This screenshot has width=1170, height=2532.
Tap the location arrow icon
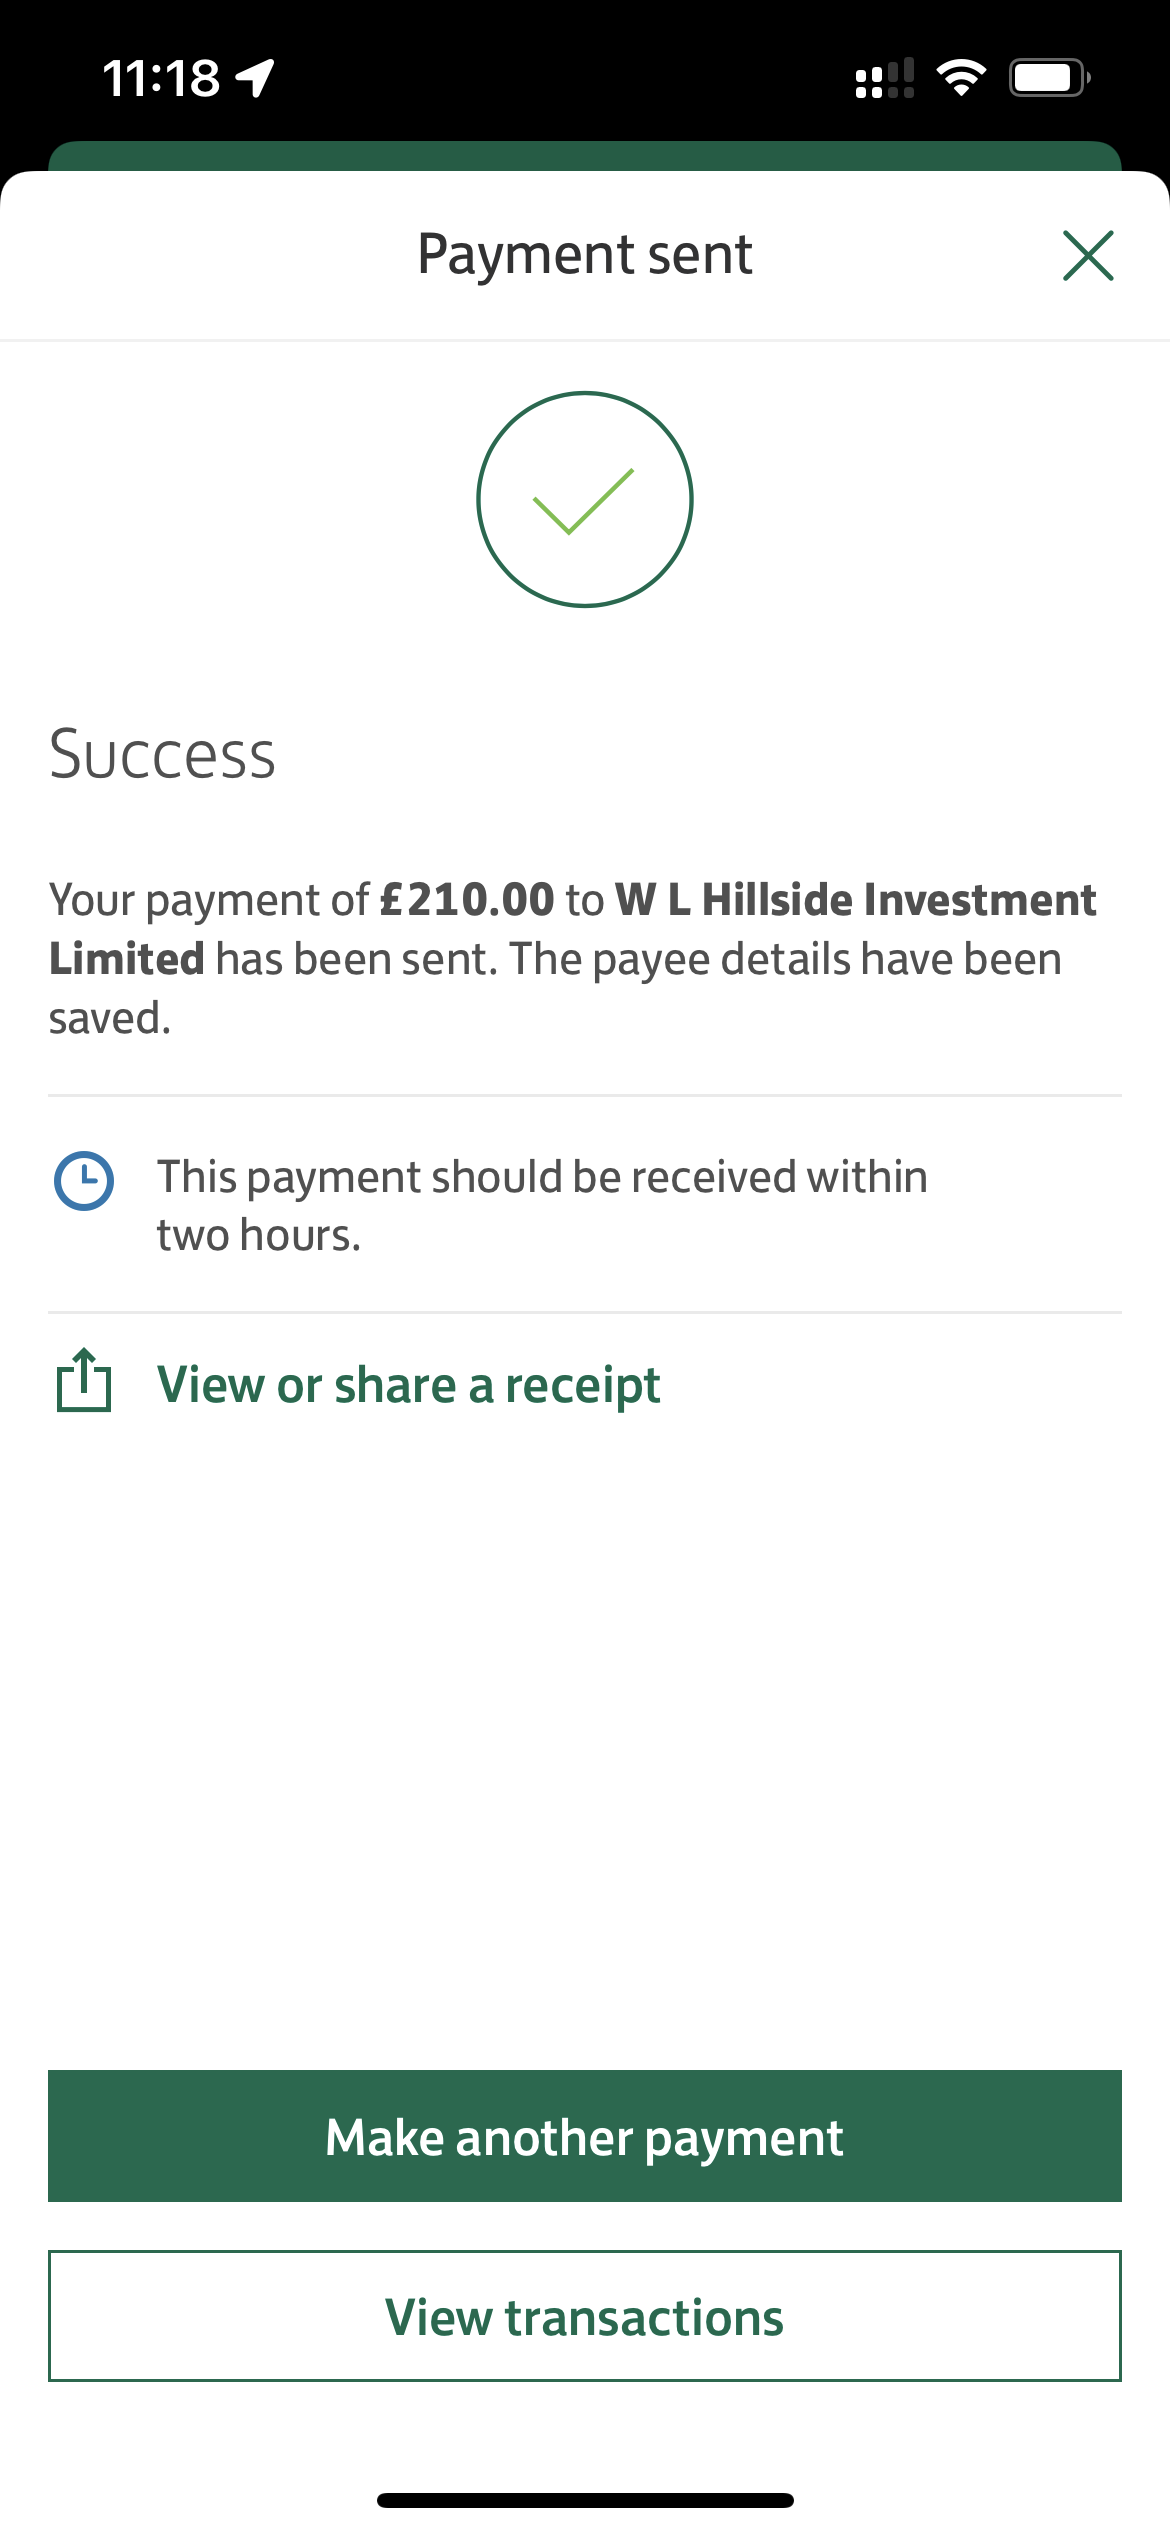pyautogui.click(x=256, y=78)
